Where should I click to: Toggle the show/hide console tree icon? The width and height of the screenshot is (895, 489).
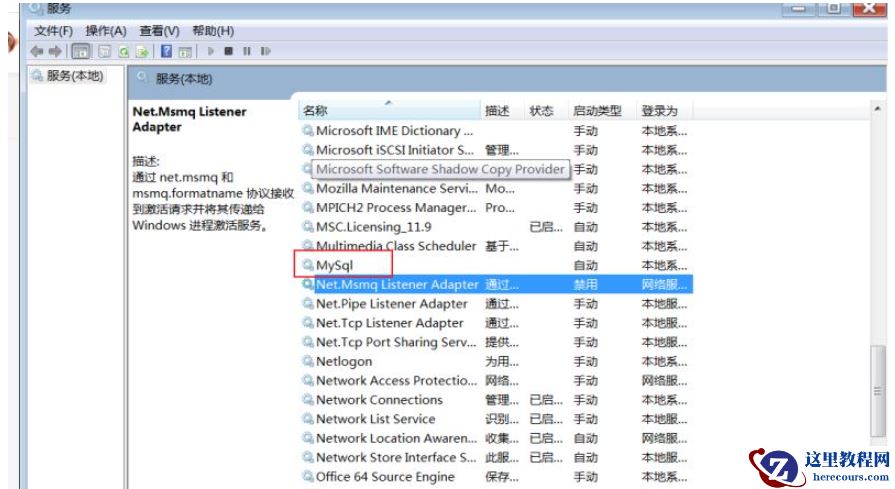tap(81, 51)
